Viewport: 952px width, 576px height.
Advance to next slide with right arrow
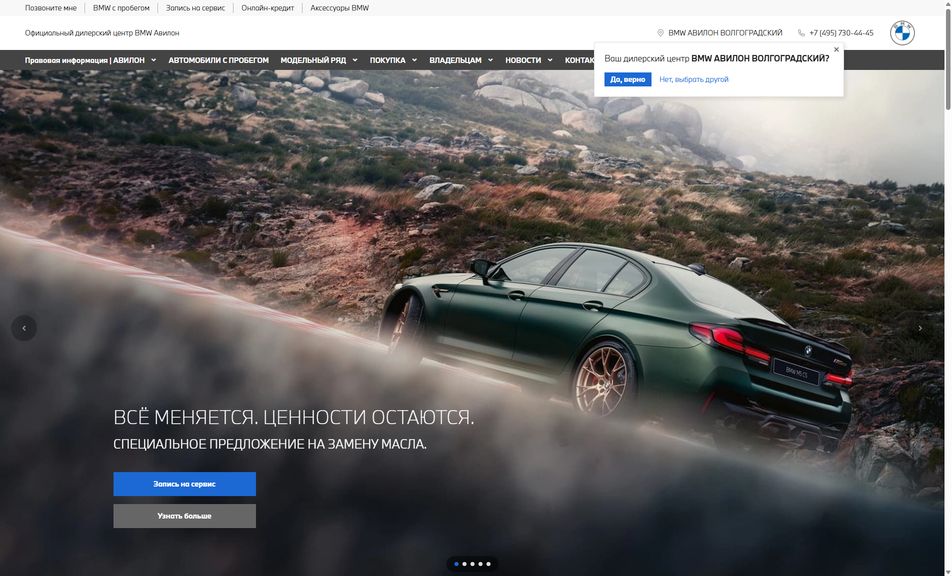tap(920, 328)
